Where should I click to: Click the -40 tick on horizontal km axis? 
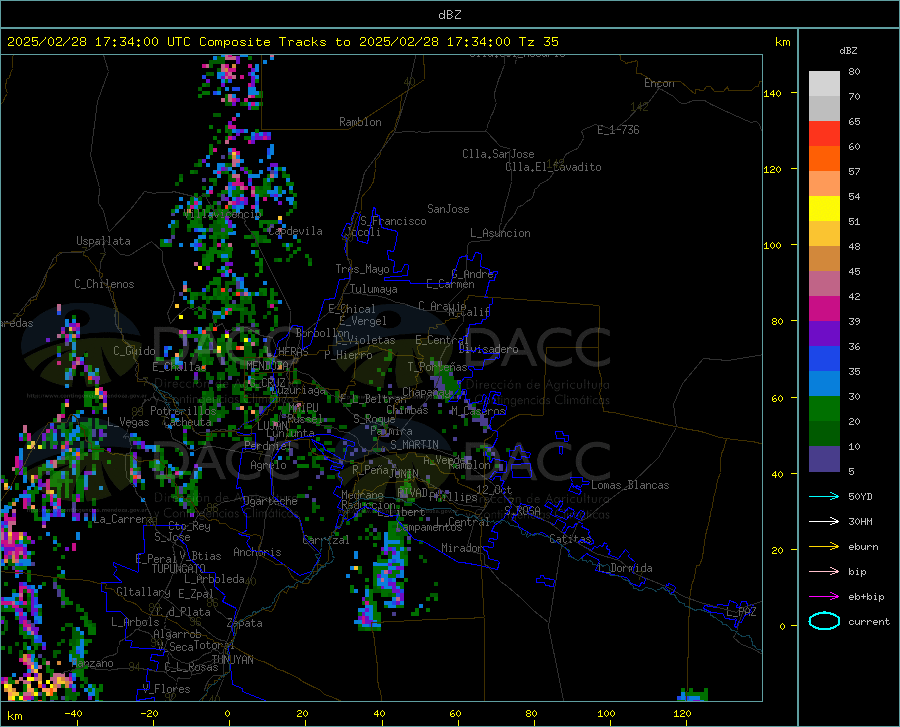tap(73, 714)
